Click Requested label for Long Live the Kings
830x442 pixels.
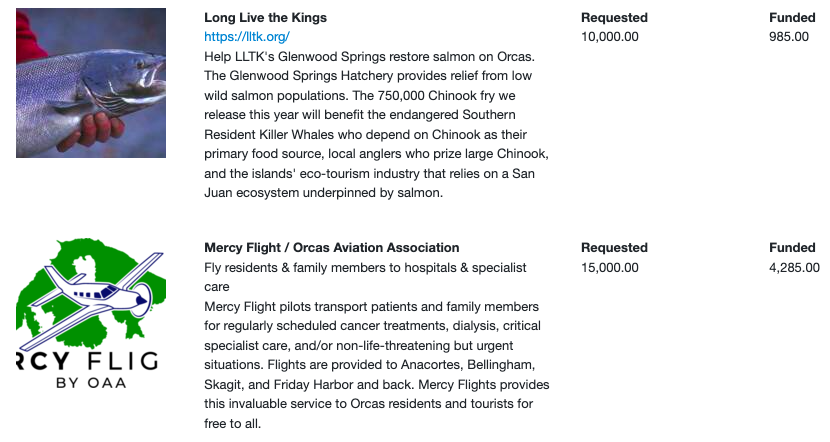pos(614,17)
